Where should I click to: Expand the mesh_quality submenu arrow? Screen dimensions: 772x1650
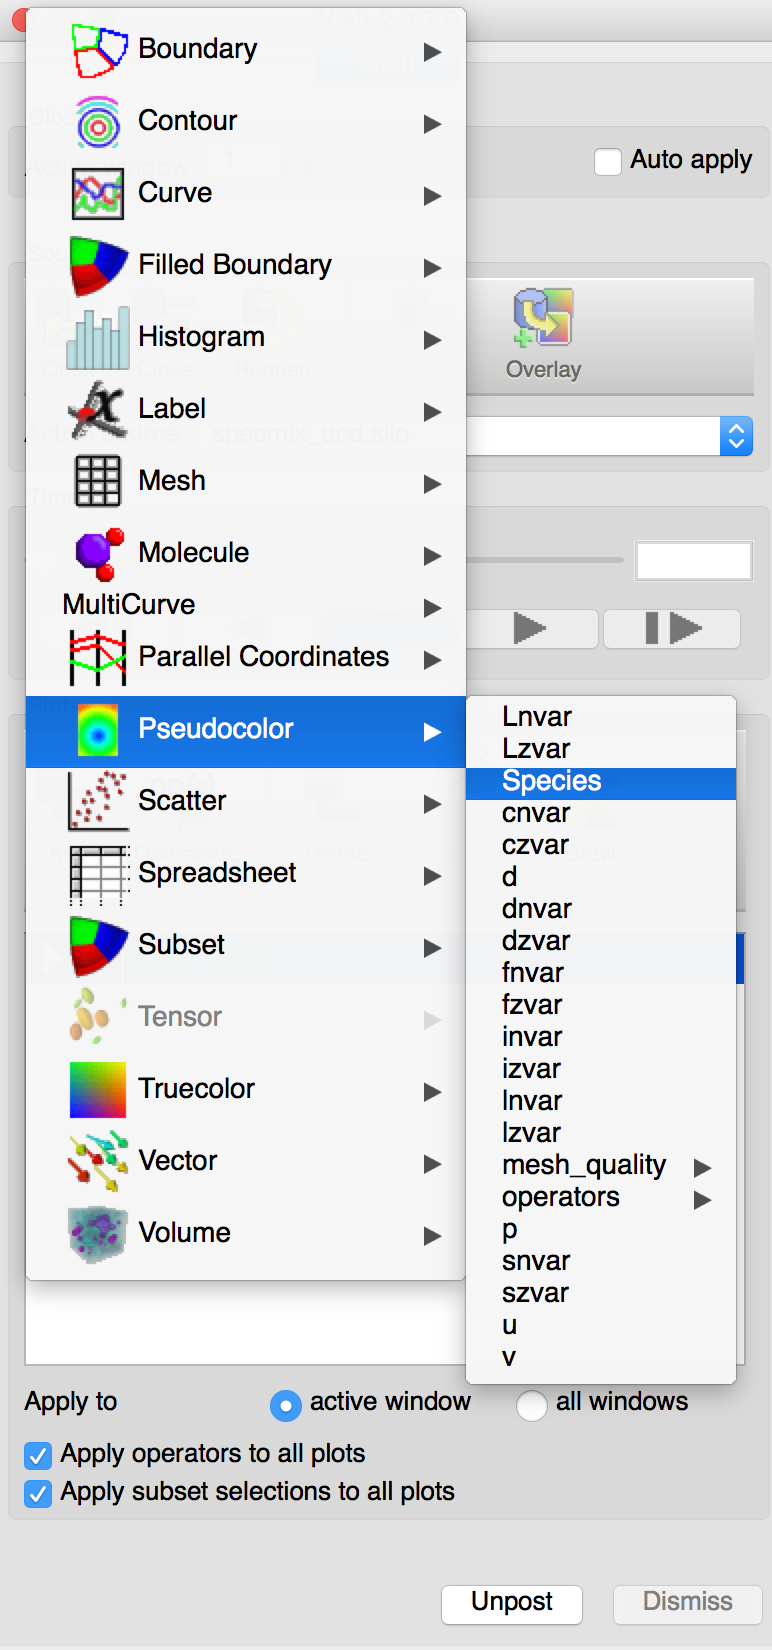pyautogui.click(x=703, y=1167)
